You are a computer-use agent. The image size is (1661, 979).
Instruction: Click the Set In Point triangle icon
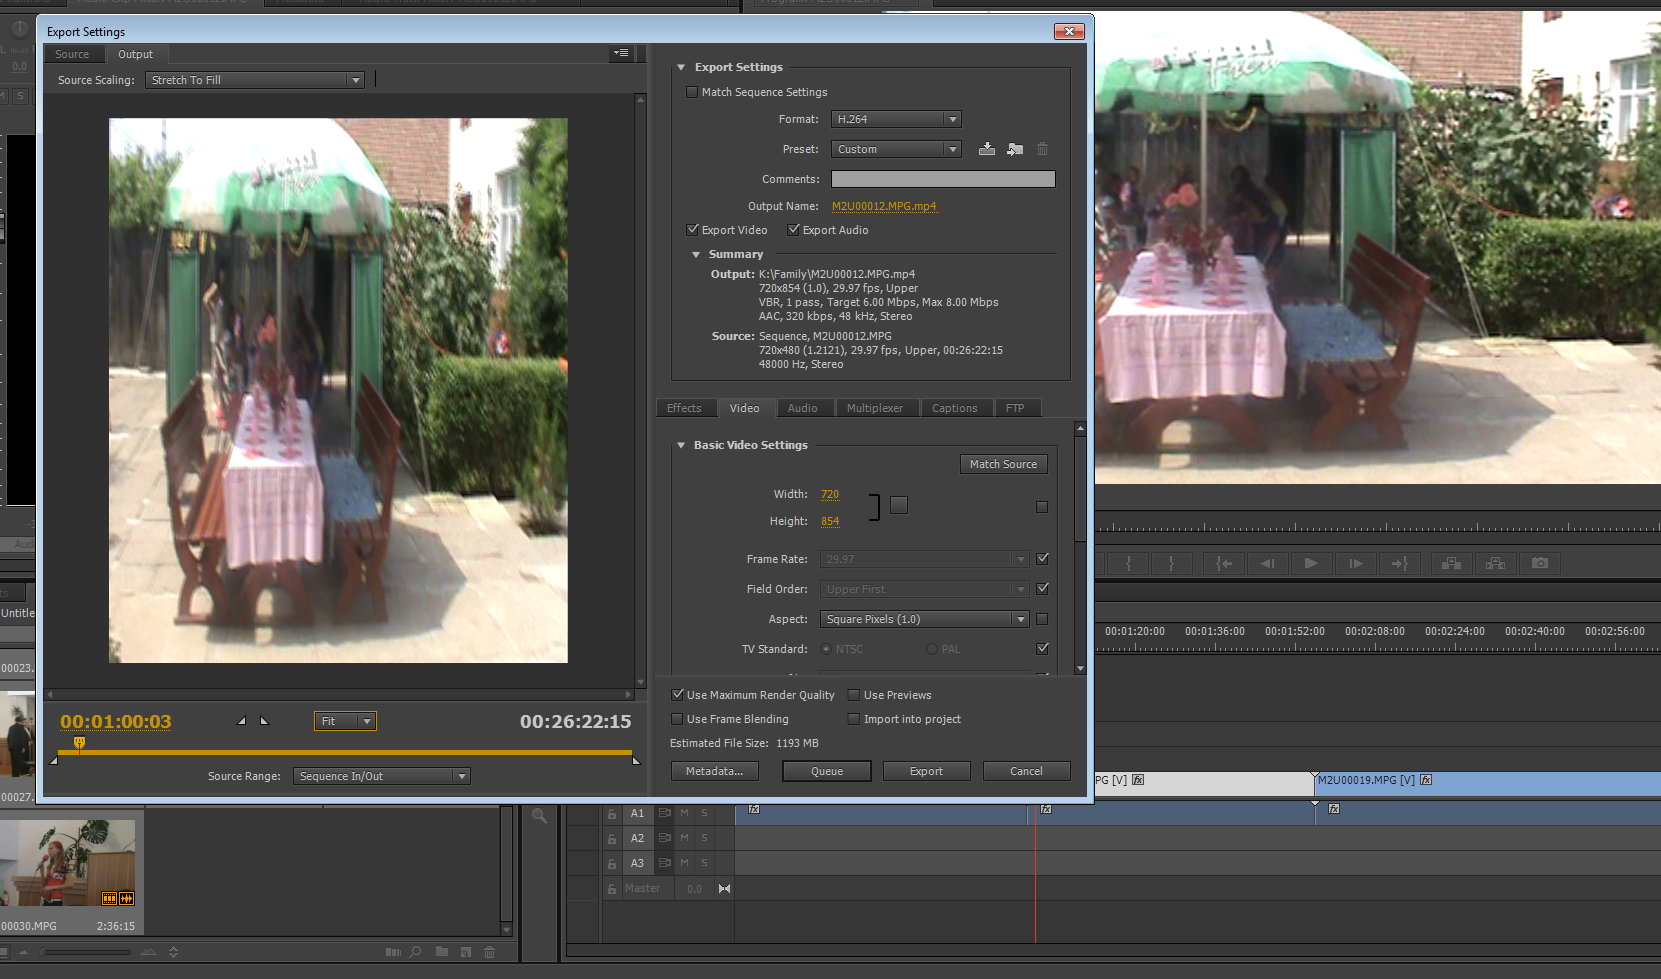(x=241, y=721)
